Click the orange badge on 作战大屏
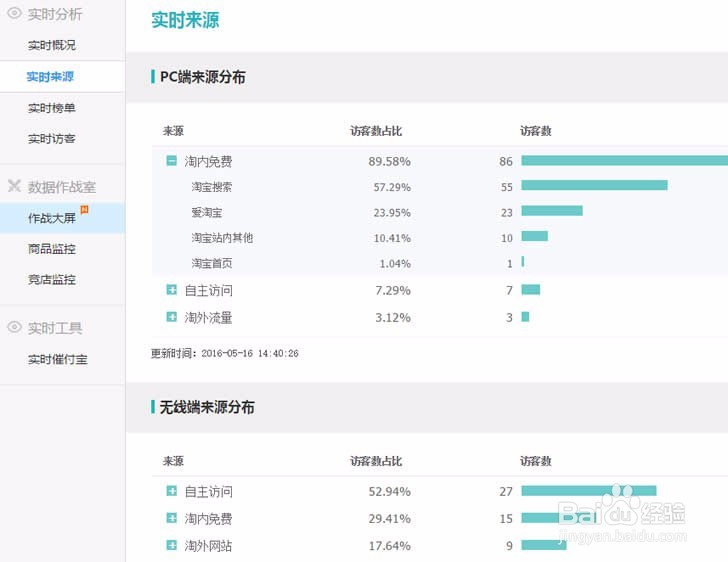 (x=84, y=209)
